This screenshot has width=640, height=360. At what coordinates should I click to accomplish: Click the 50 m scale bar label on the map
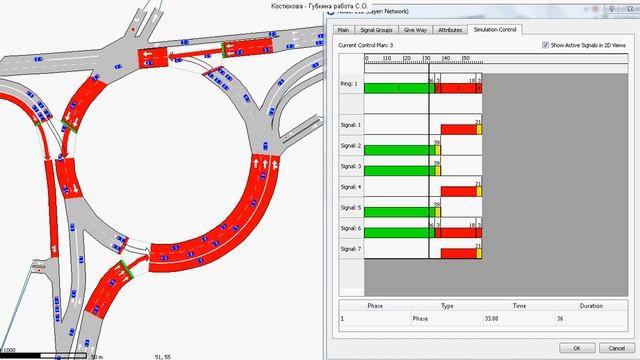(x=97, y=357)
